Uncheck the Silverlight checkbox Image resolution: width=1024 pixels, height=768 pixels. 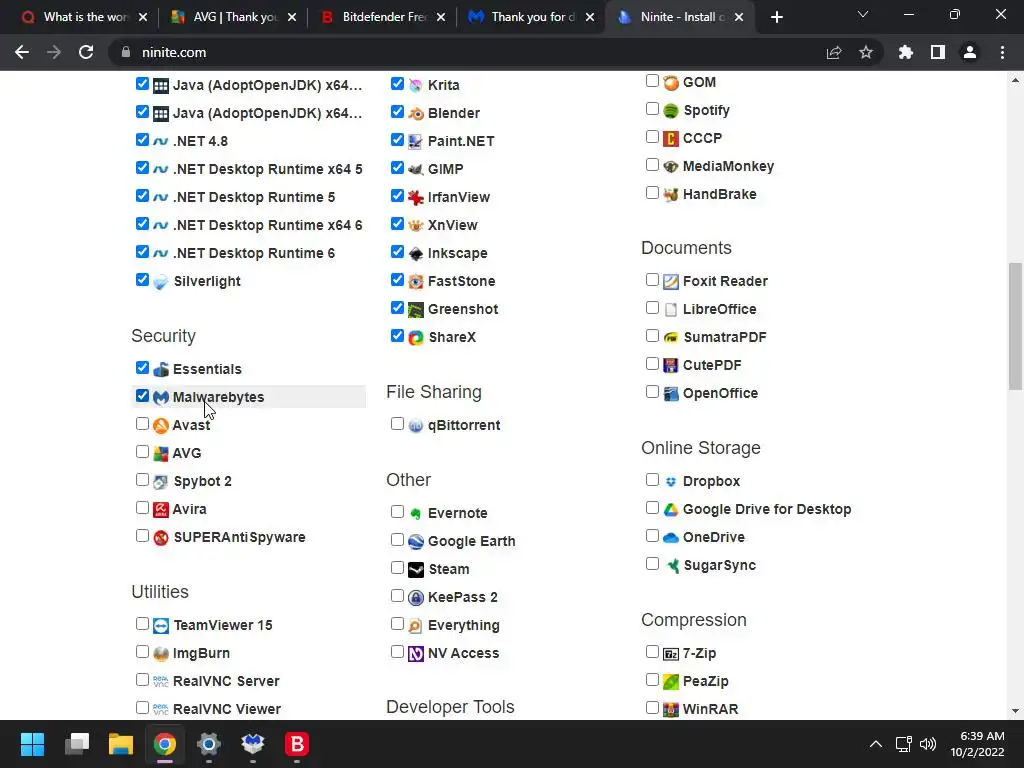click(x=142, y=280)
